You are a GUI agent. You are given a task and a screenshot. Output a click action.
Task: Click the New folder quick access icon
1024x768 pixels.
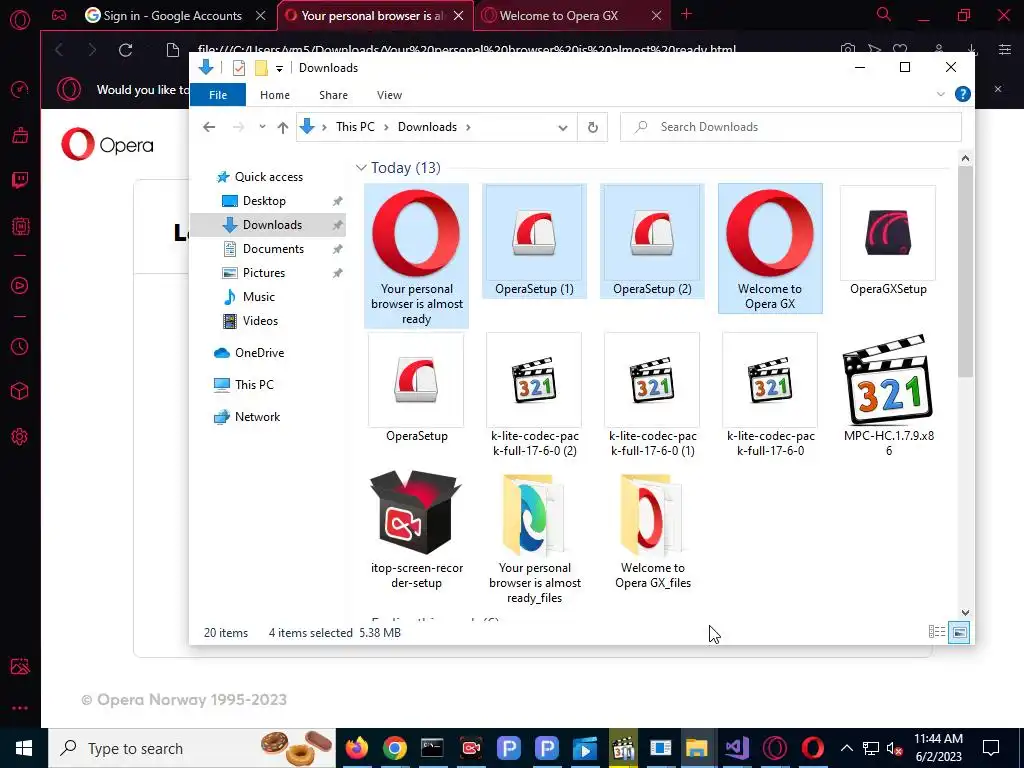click(x=261, y=68)
